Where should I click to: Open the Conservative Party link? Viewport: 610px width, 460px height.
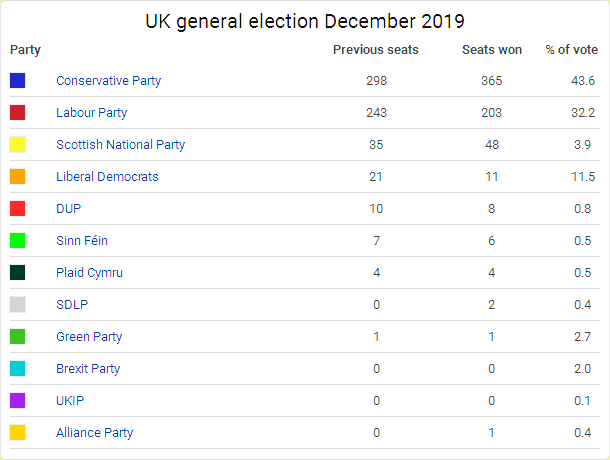click(x=109, y=81)
